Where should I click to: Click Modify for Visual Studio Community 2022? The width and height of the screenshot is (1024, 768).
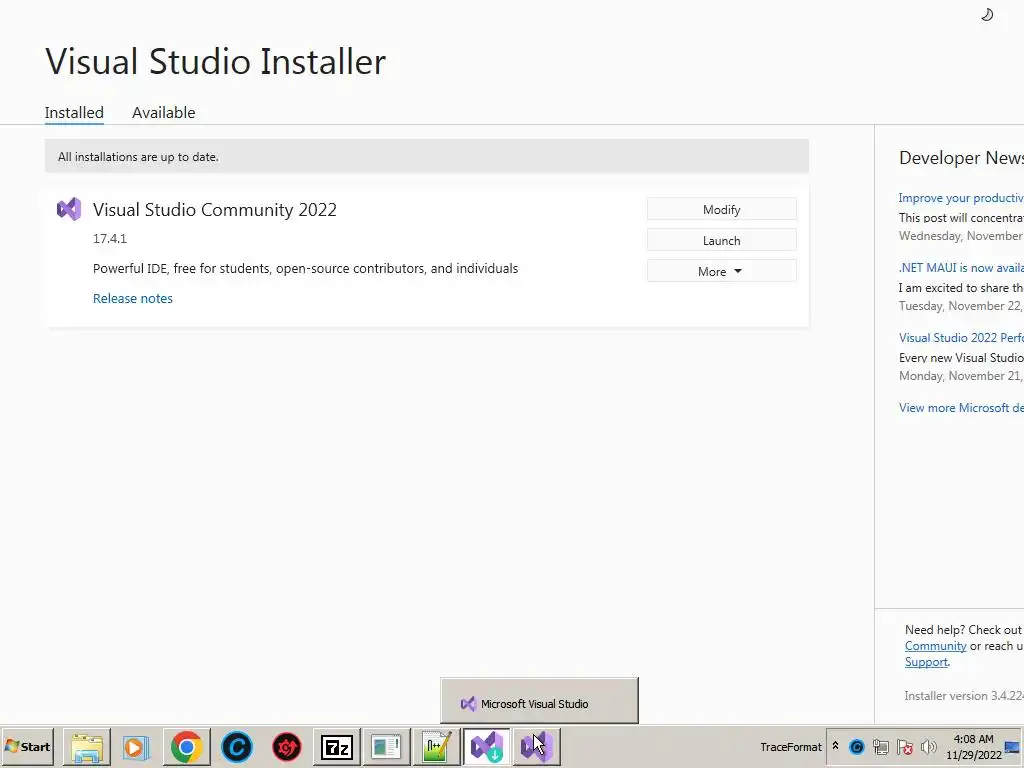pyautogui.click(x=722, y=210)
